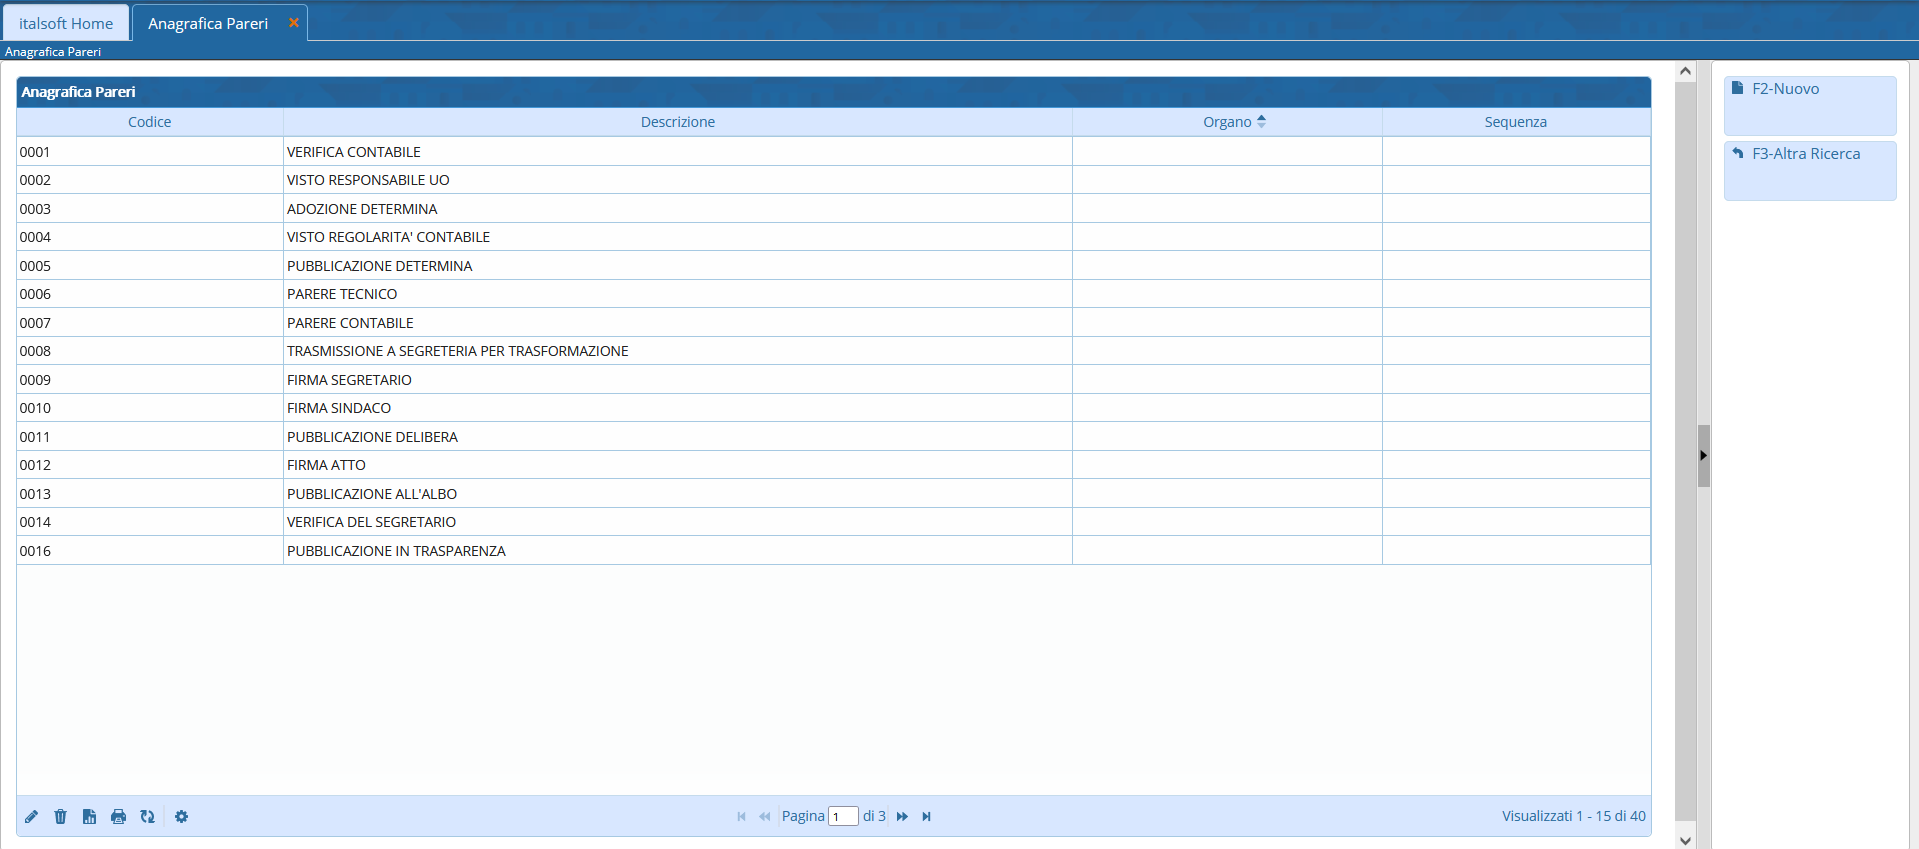Click the printer icon in footer toolbar
The image size is (1919, 849).
tap(118, 817)
